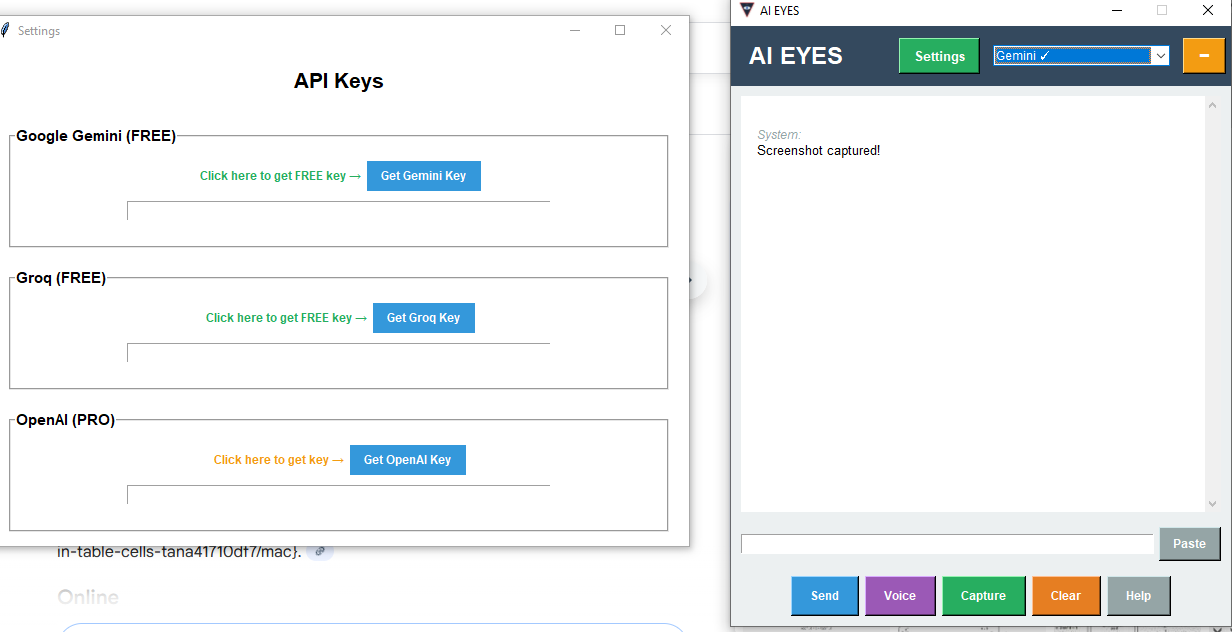Open the green Settings panel
Viewport: 1232px width, 632px height.
(938, 55)
